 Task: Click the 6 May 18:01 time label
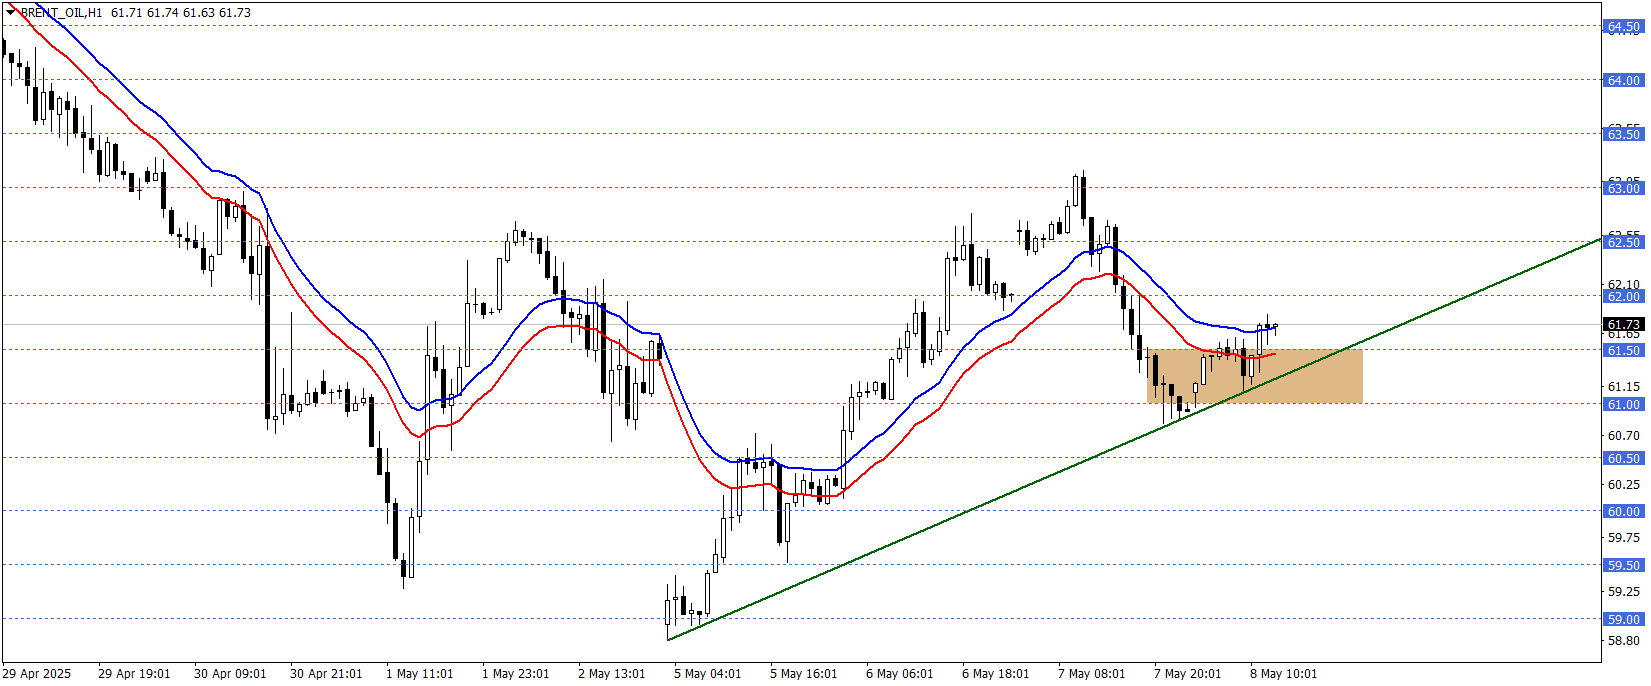[996, 673]
